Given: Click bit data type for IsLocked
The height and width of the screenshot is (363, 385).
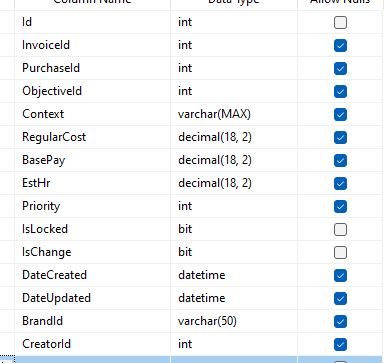Looking at the screenshot, I should pyautogui.click(x=234, y=229).
